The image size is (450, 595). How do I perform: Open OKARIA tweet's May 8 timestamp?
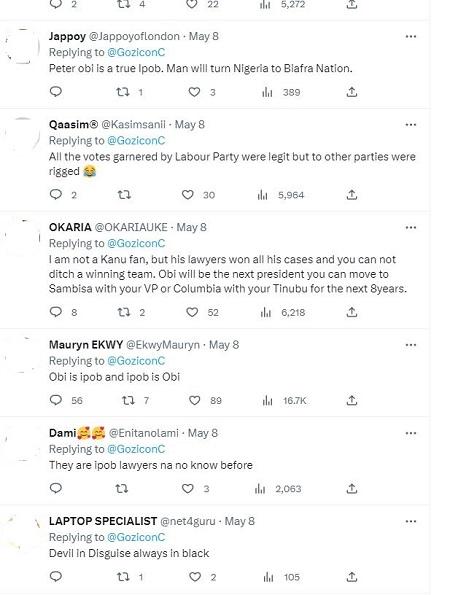click(x=192, y=227)
